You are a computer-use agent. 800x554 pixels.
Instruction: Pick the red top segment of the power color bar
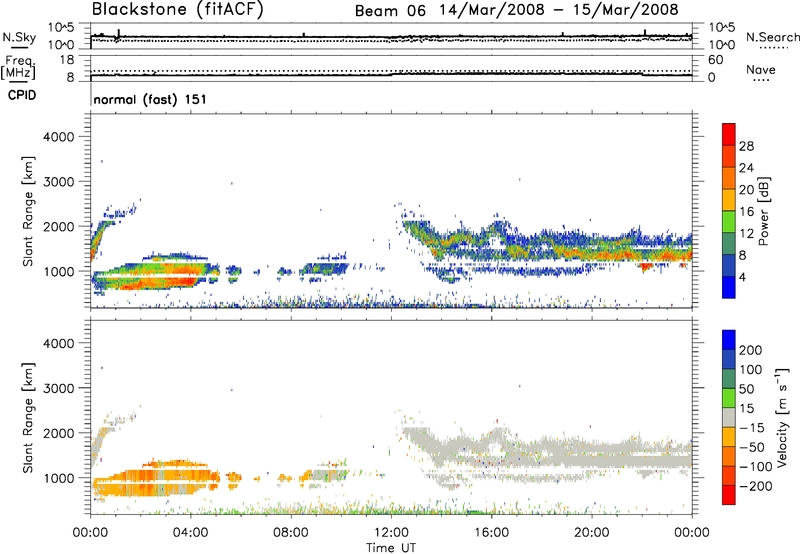729,134
